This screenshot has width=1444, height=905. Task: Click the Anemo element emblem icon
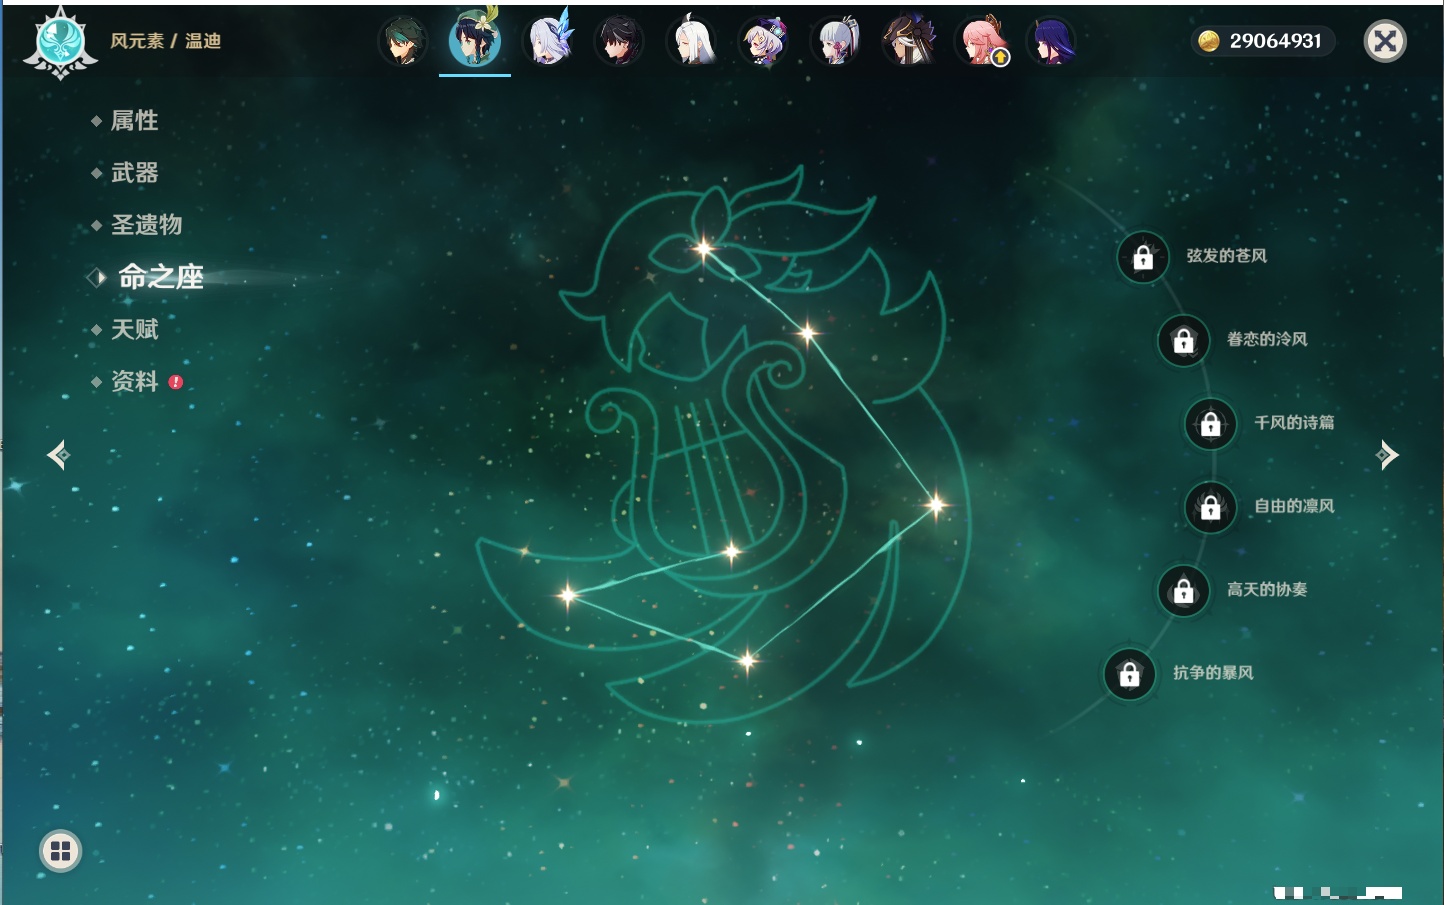click(60, 43)
